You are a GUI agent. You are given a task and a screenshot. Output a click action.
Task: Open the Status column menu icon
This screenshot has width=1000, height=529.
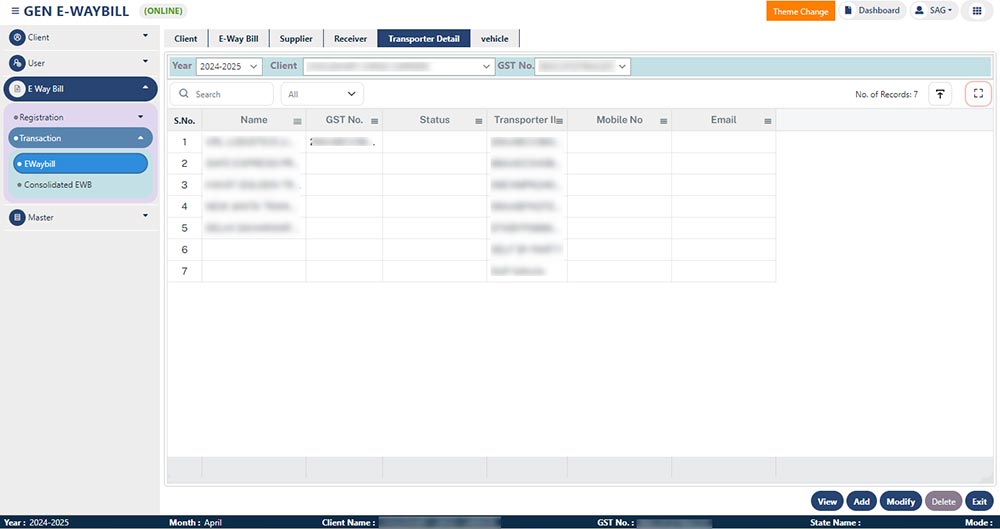pyautogui.click(x=480, y=121)
